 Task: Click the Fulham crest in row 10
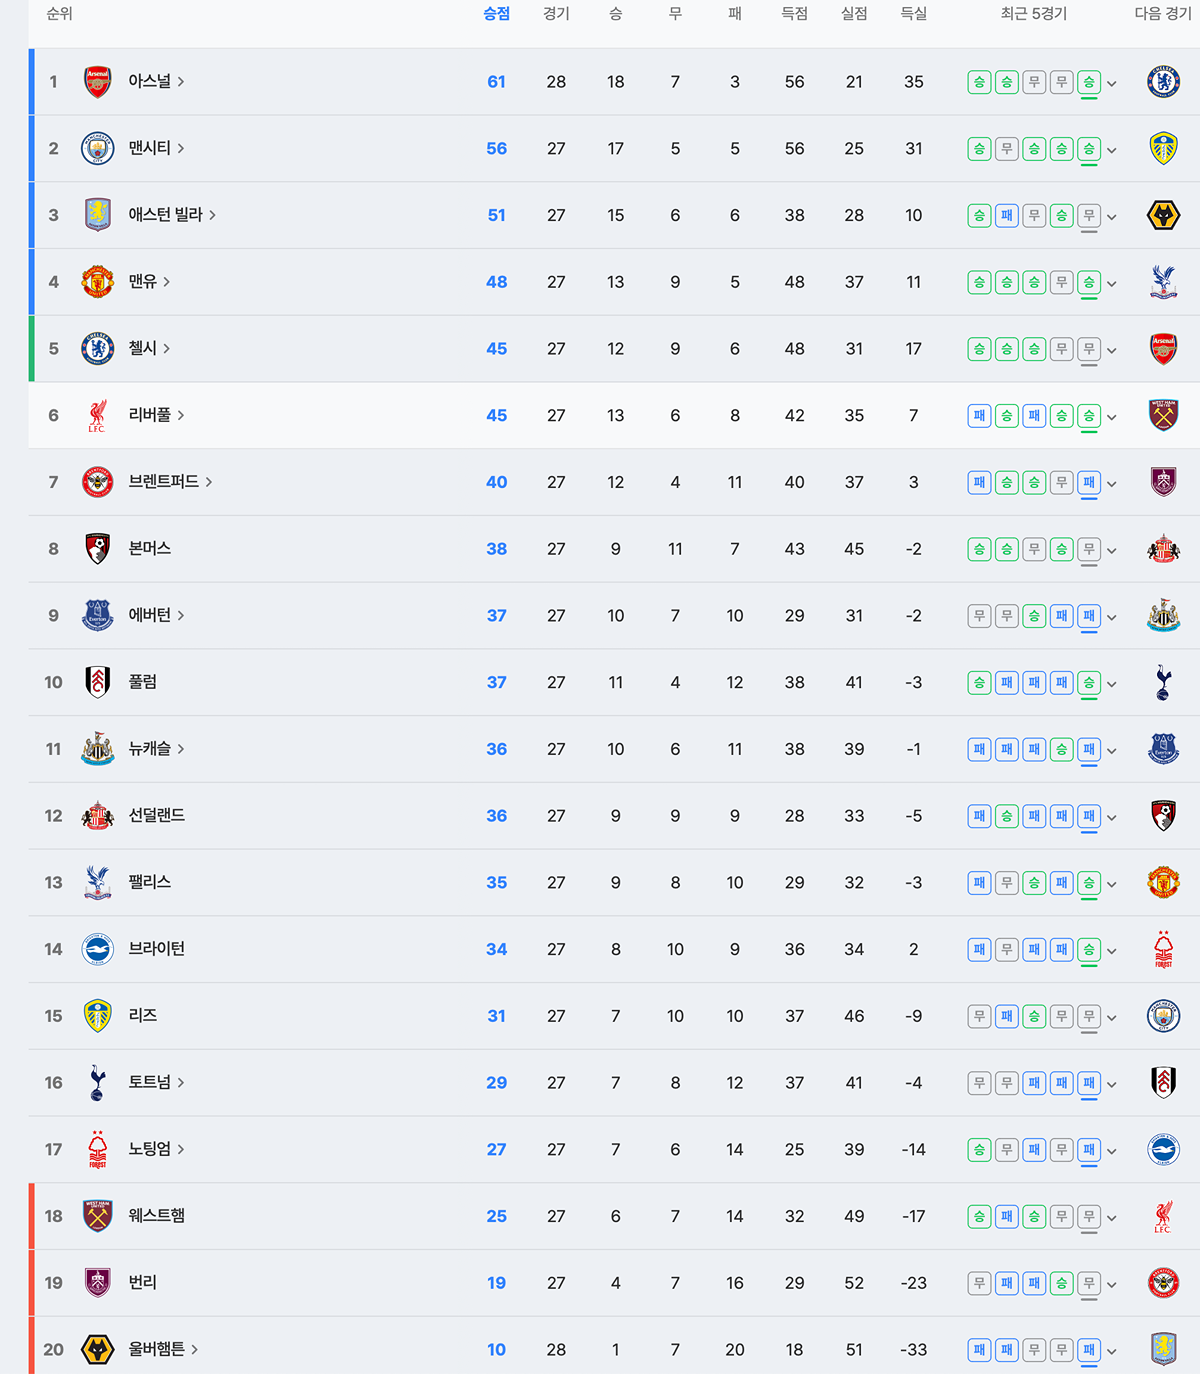click(97, 682)
